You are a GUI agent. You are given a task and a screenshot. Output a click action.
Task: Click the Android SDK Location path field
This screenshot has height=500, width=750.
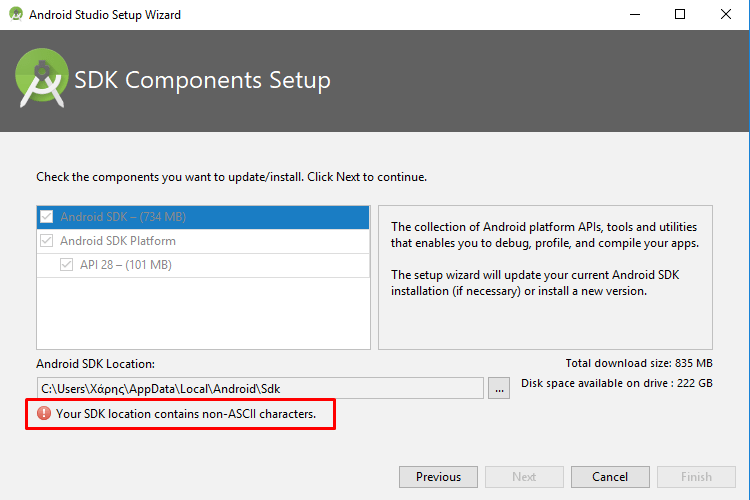(260, 388)
